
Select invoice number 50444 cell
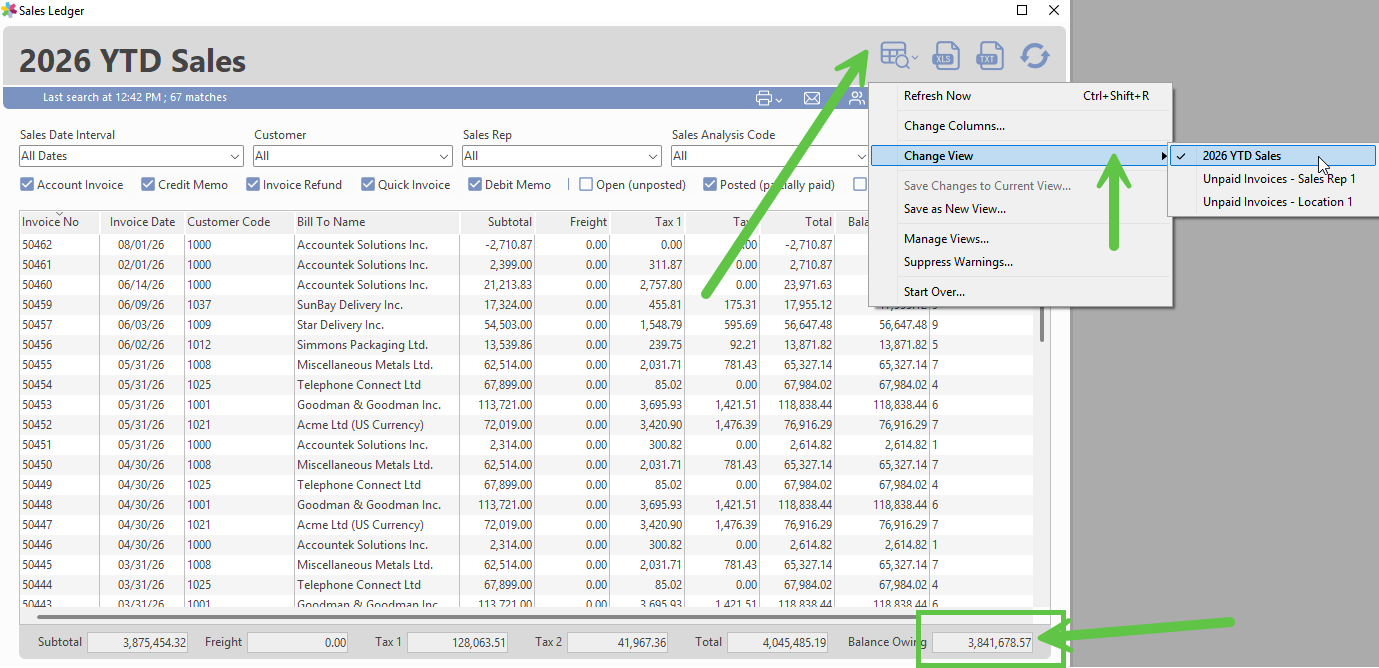click(x=59, y=585)
